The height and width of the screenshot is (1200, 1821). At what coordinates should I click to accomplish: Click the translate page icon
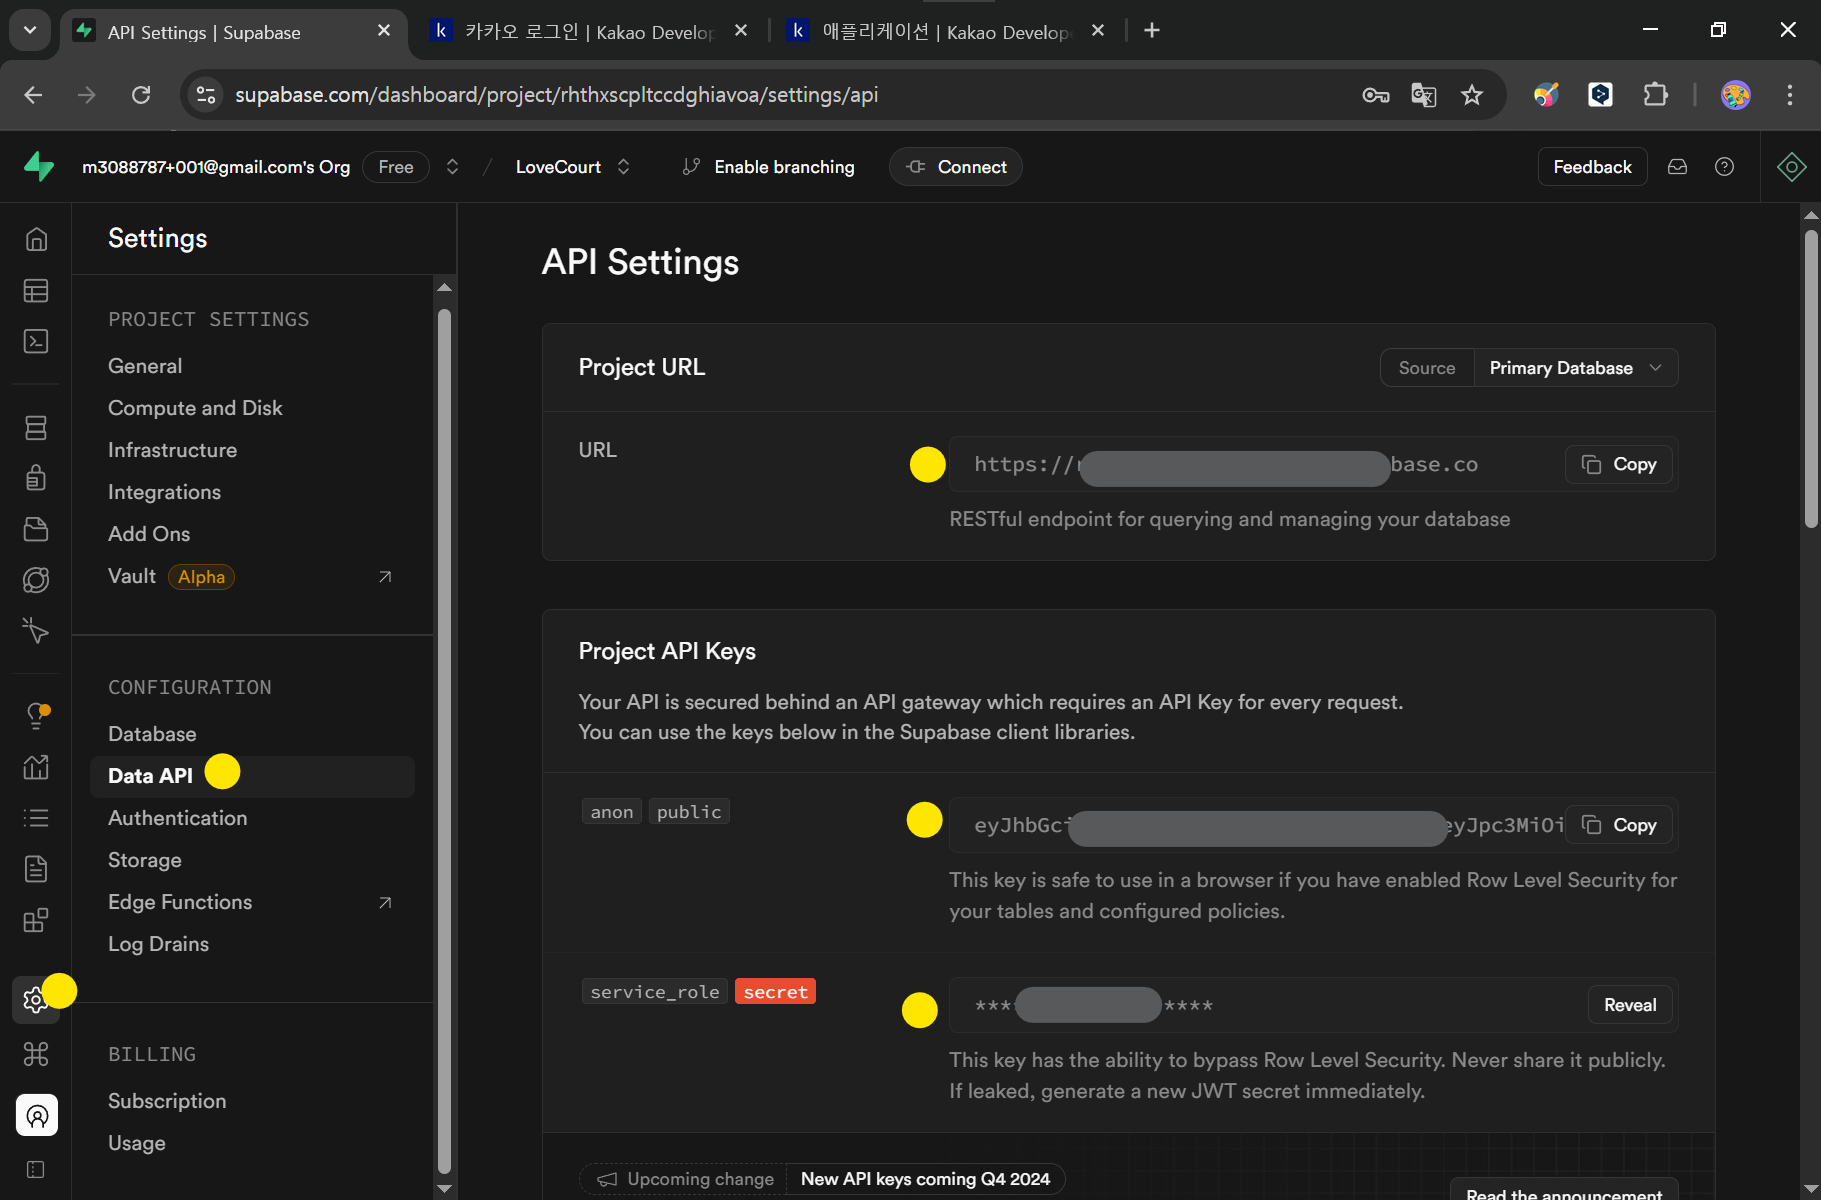tap(1424, 95)
